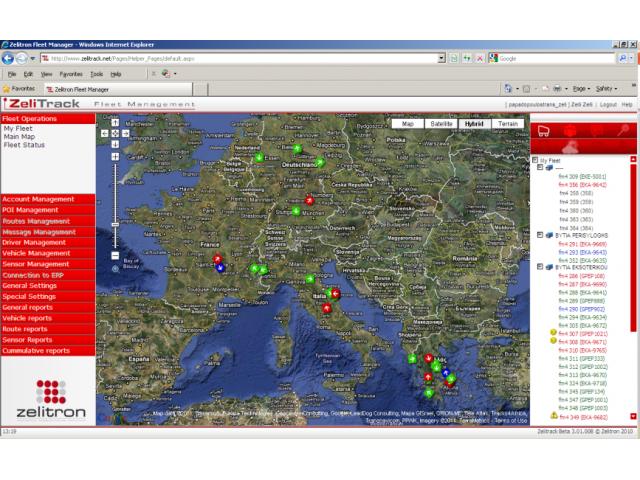Click the red vehicle marker near Nürnberg
Viewport: 640px width, 480px height.
(x=309, y=200)
